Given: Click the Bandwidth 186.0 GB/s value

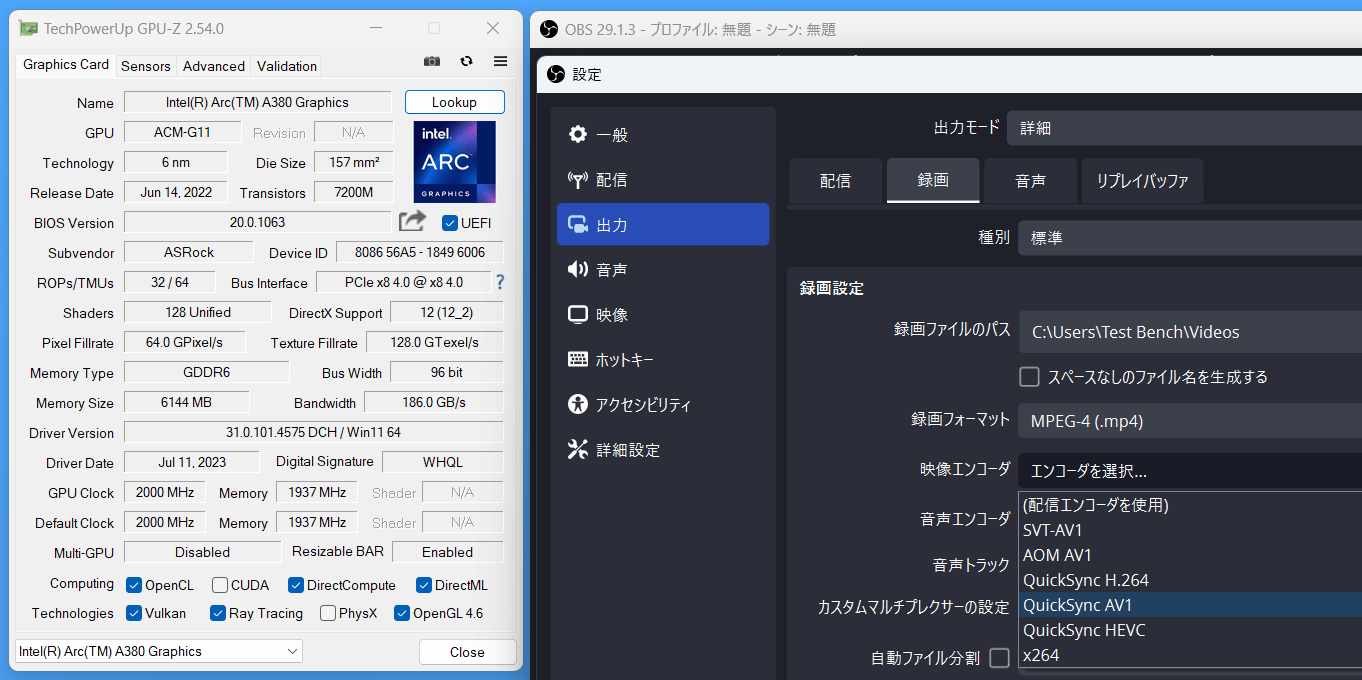Looking at the screenshot, I should click(434, 402).
